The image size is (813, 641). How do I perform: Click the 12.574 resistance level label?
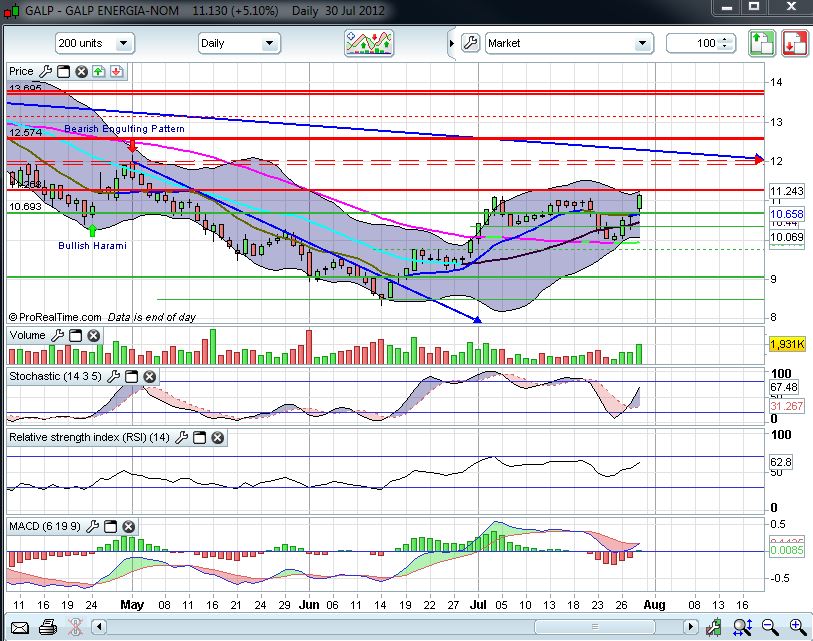click(x=25, y=133)
